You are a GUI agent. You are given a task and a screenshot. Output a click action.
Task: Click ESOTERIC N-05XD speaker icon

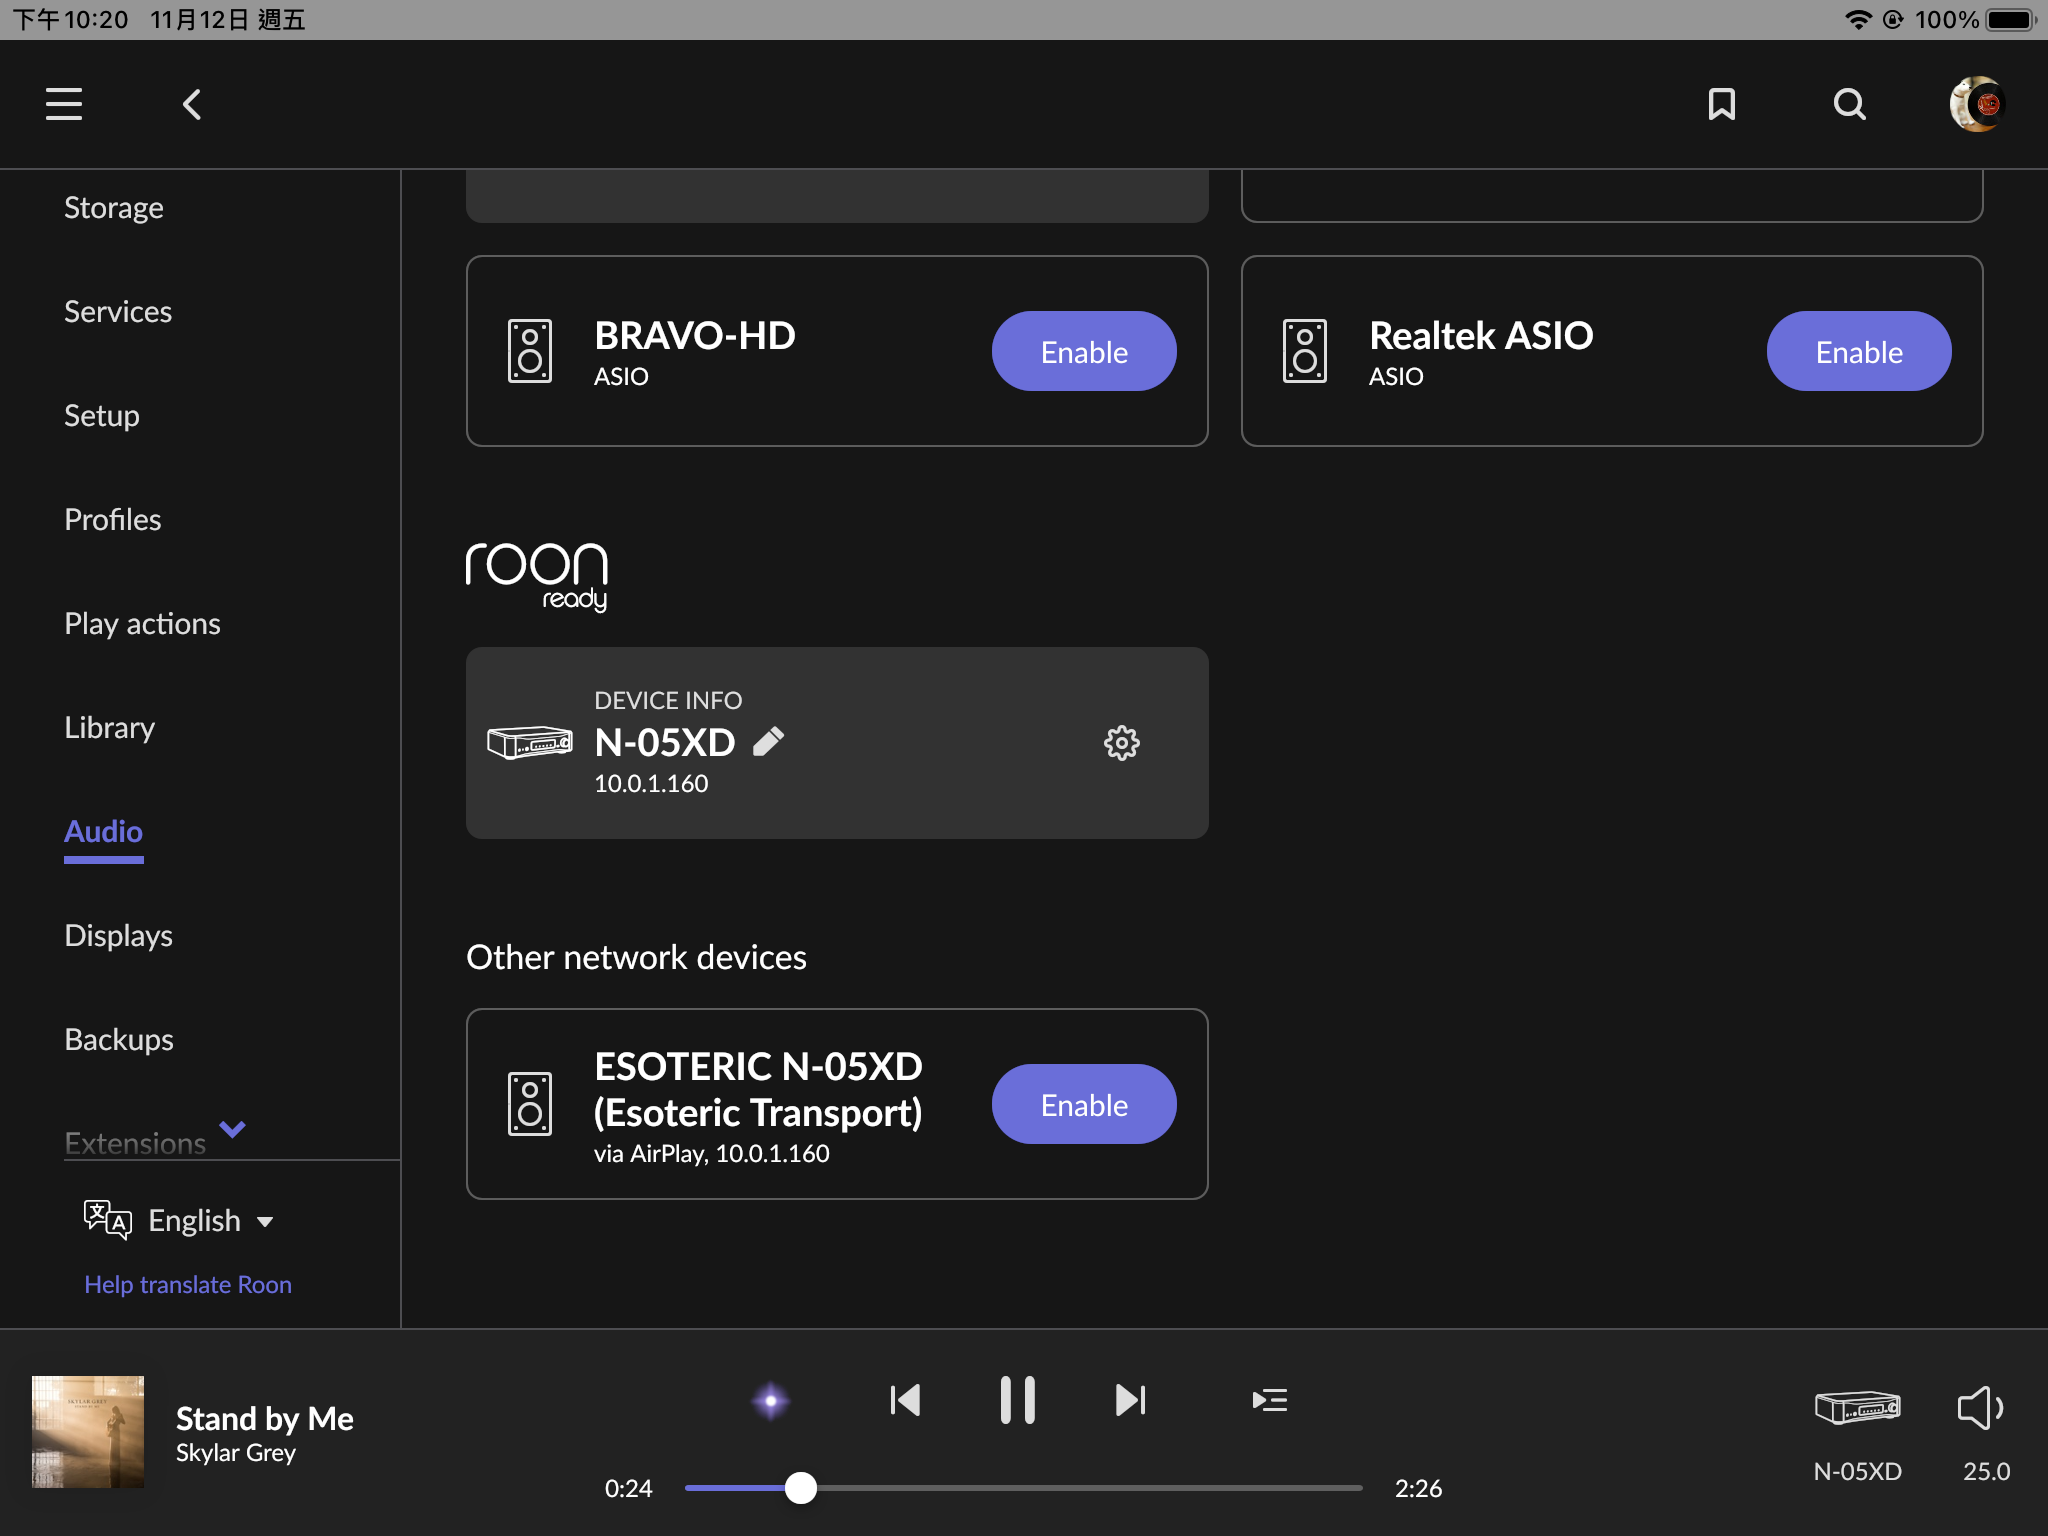click(x=530, y=1104)
